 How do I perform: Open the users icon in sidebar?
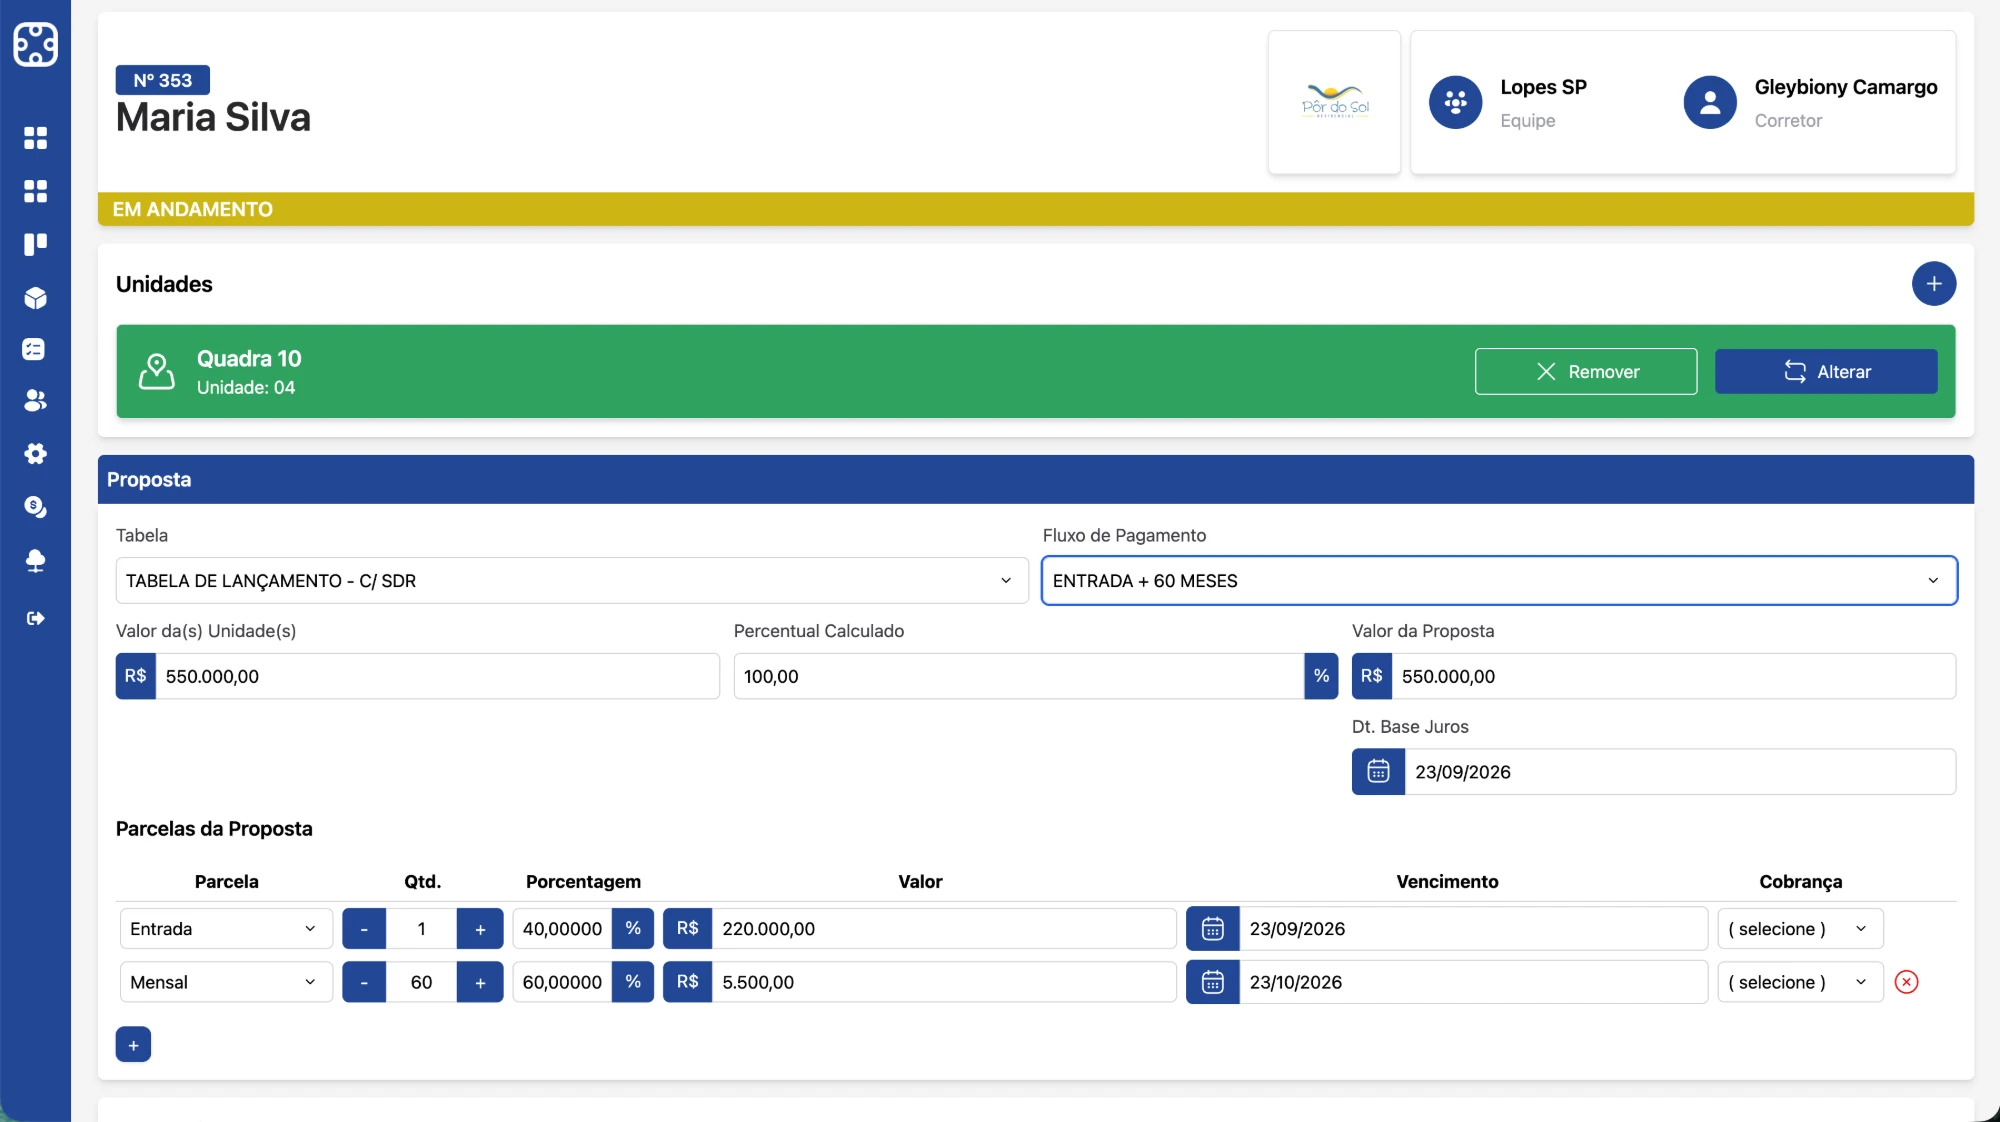click(x=35, y=401)
